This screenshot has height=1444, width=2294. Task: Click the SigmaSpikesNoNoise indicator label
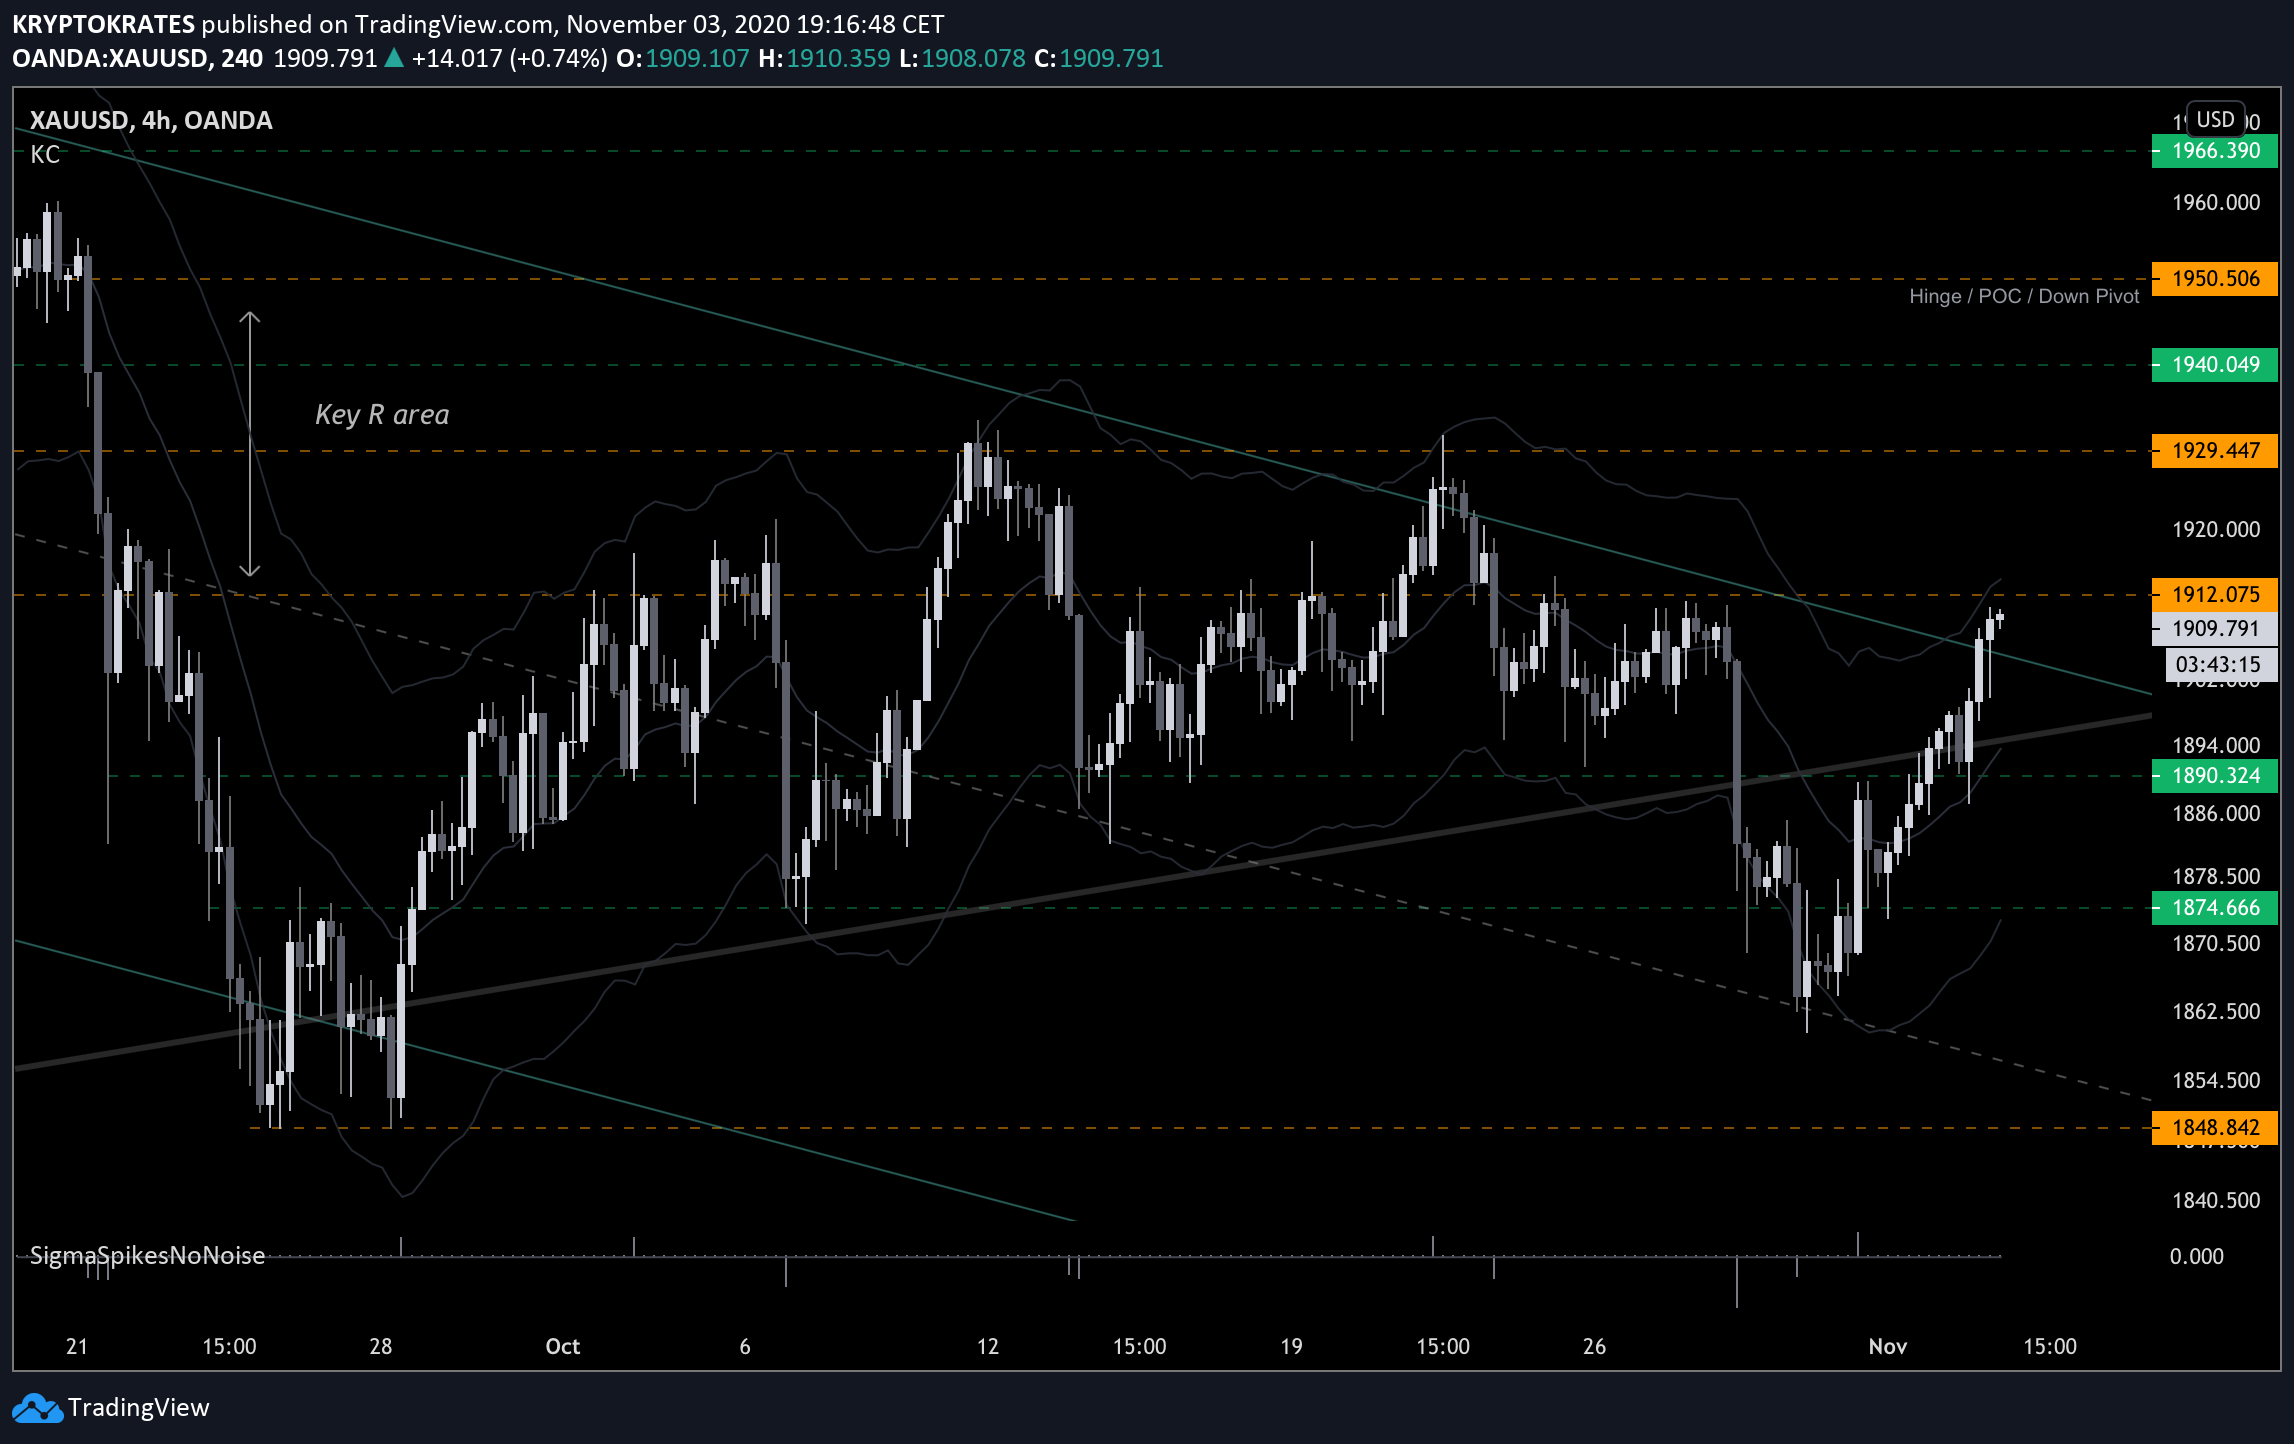click(147, 1255)
